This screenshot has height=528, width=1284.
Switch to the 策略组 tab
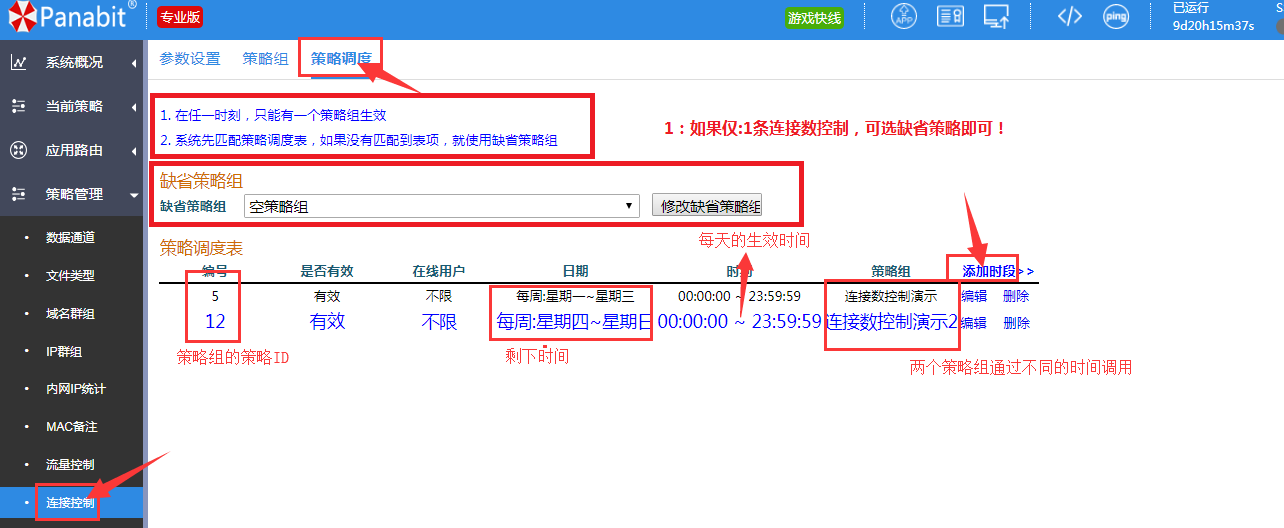pos(265,59)
